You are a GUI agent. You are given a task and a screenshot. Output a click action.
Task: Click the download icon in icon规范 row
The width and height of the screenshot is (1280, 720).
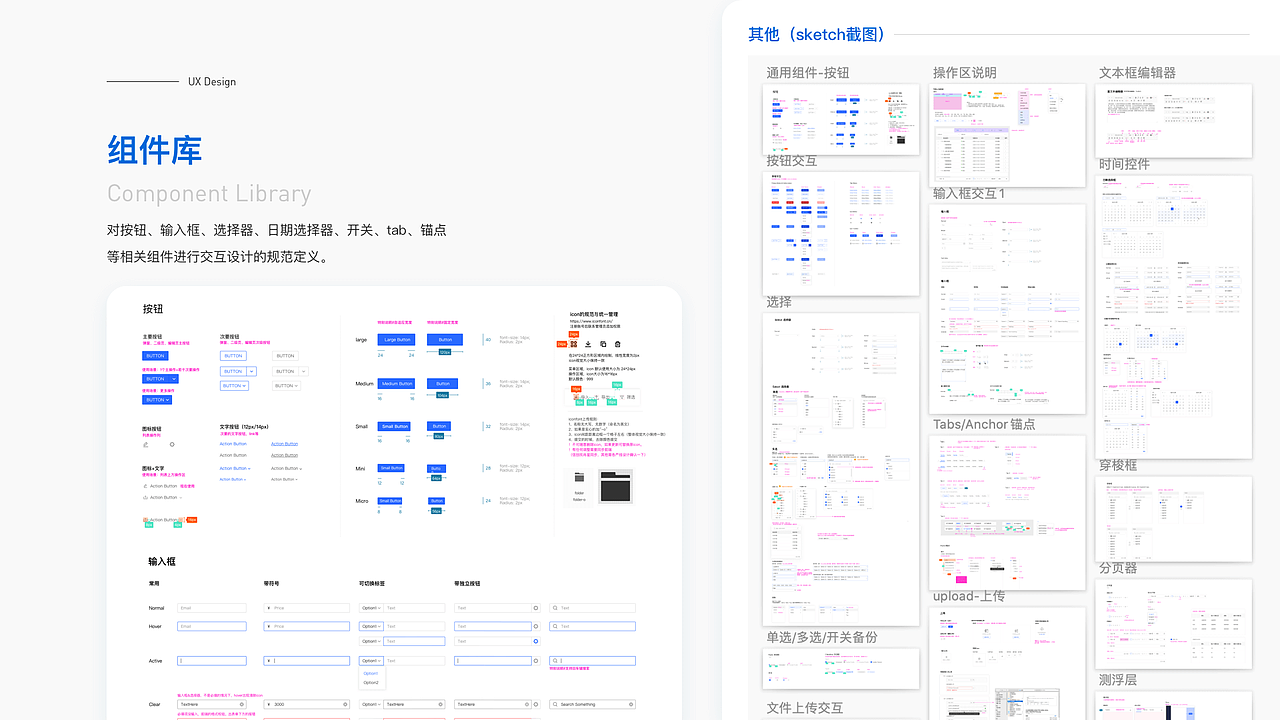588,344
